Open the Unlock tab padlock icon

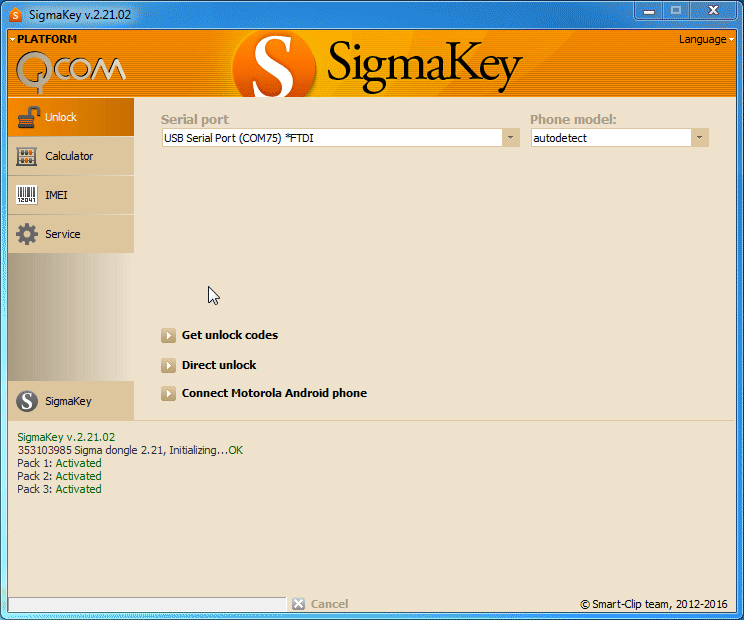[28, 117]
